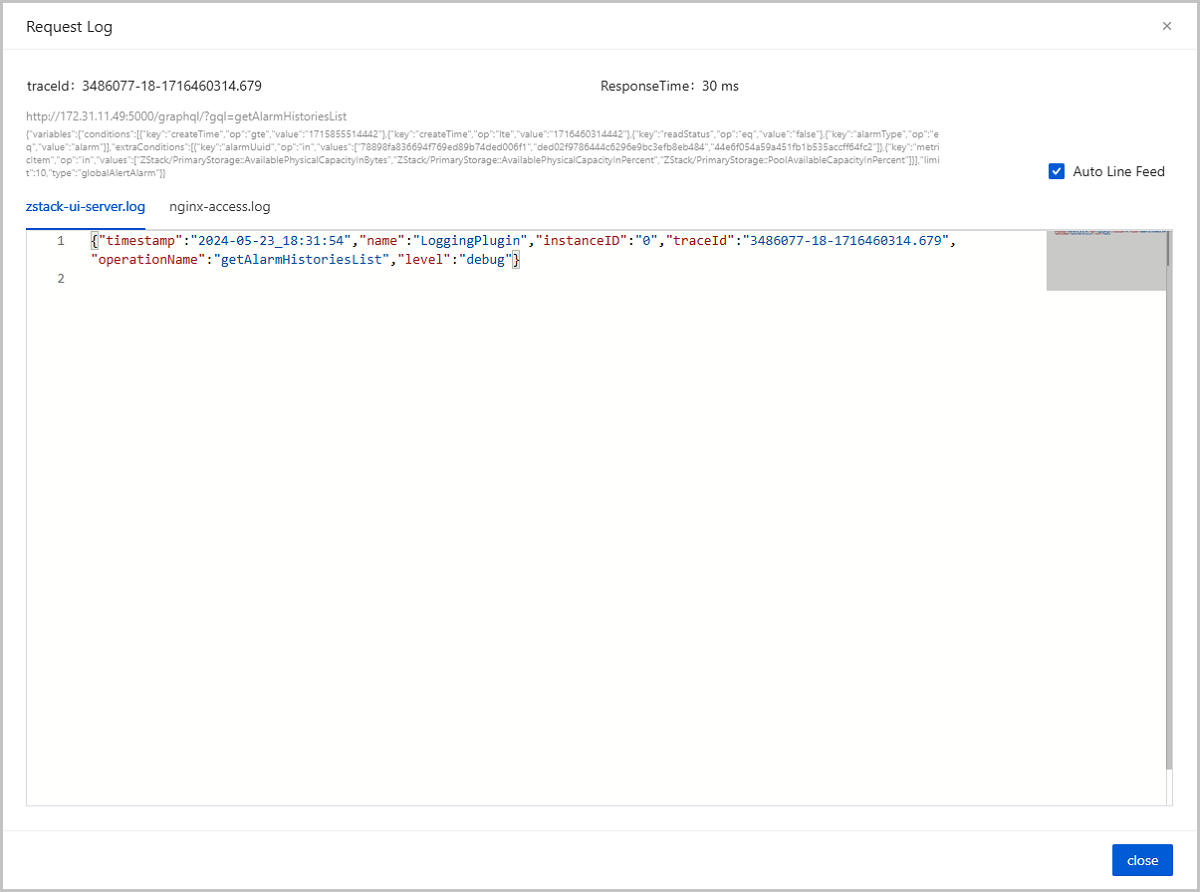Click line number 1 in the gutter
Viewport: 1200px width, 892px height.
[60, 241]
